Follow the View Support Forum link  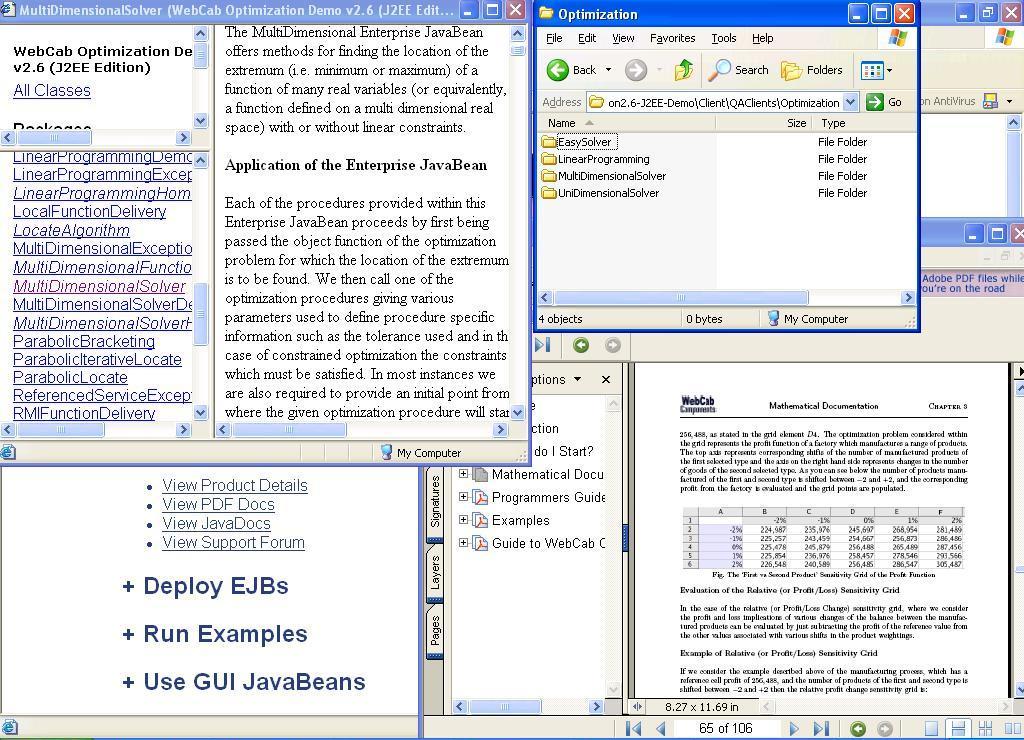coord(233,543)
